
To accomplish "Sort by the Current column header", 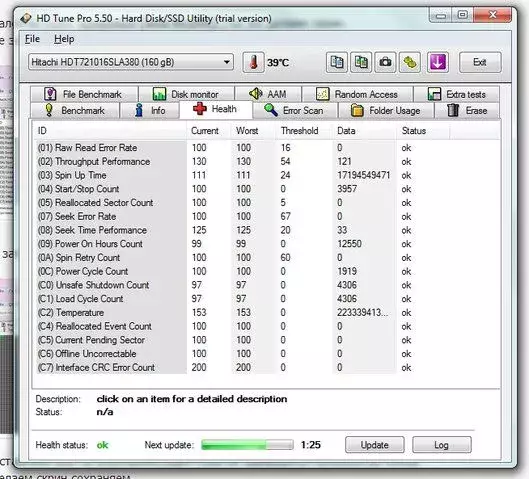I will (x=208, y=131).
